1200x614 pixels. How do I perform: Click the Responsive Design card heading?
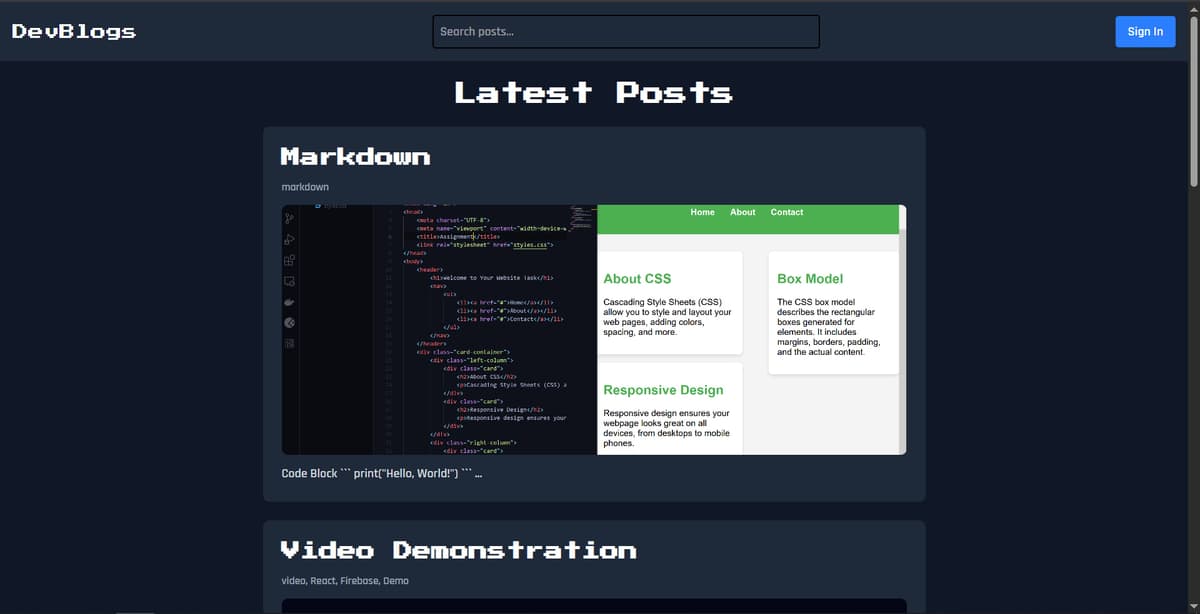663,390
